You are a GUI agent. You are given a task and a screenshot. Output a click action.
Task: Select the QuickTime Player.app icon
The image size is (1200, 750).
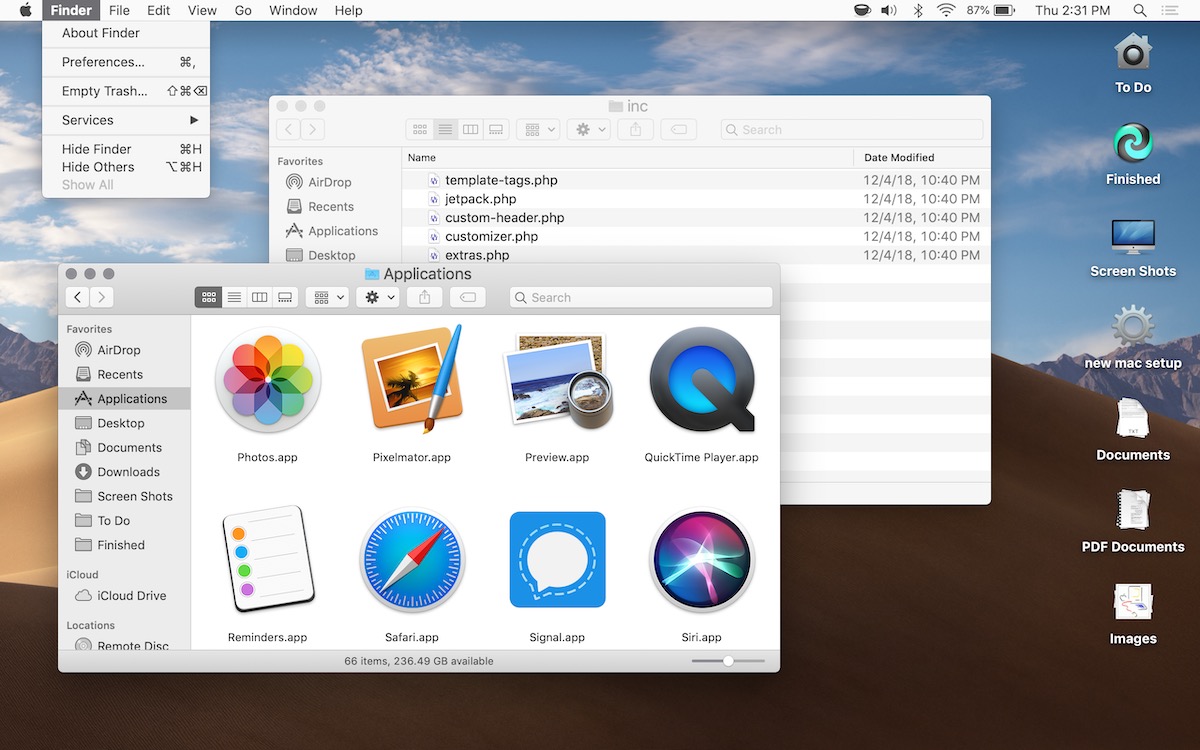click(x=701, y=380)
